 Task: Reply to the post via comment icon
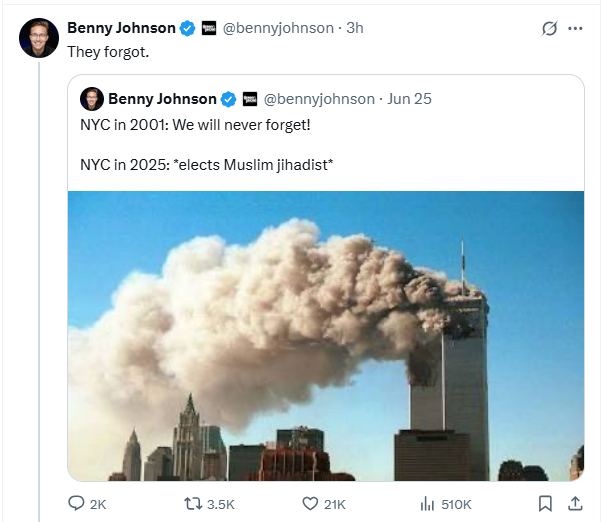[77, 504]
